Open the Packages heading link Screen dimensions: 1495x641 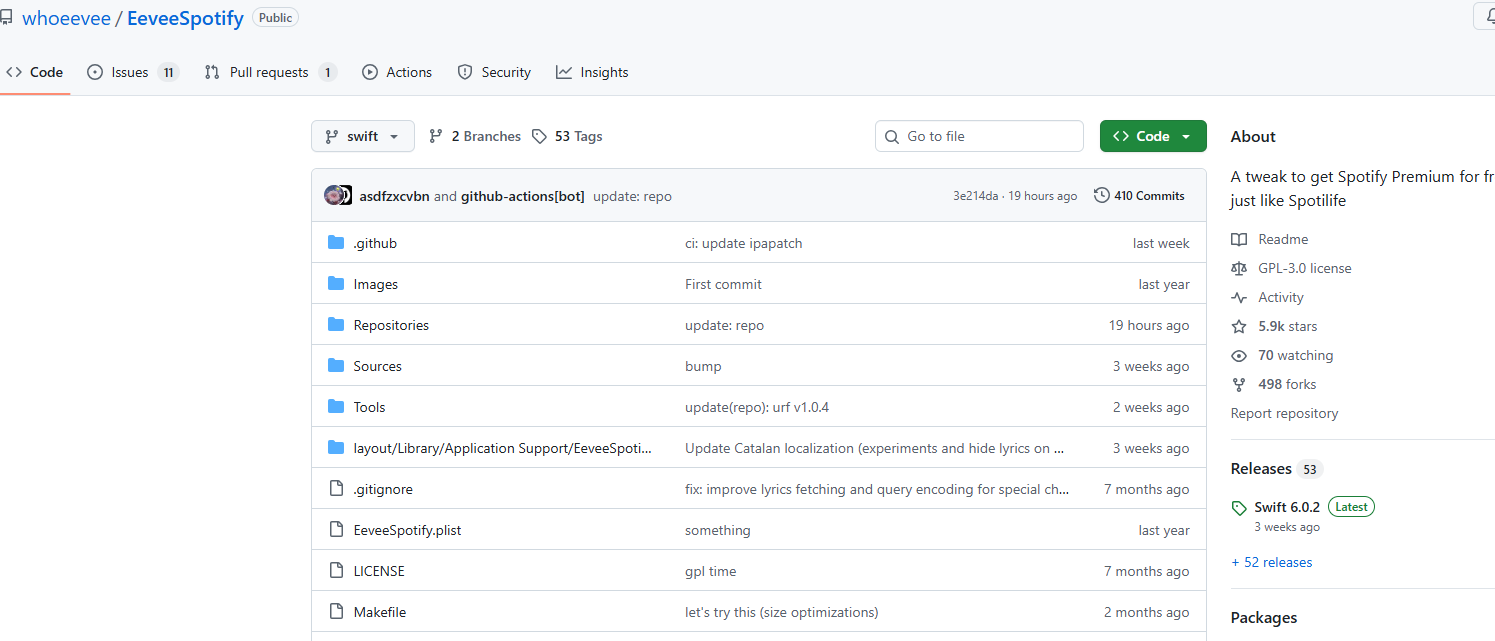coord(1264,618)
